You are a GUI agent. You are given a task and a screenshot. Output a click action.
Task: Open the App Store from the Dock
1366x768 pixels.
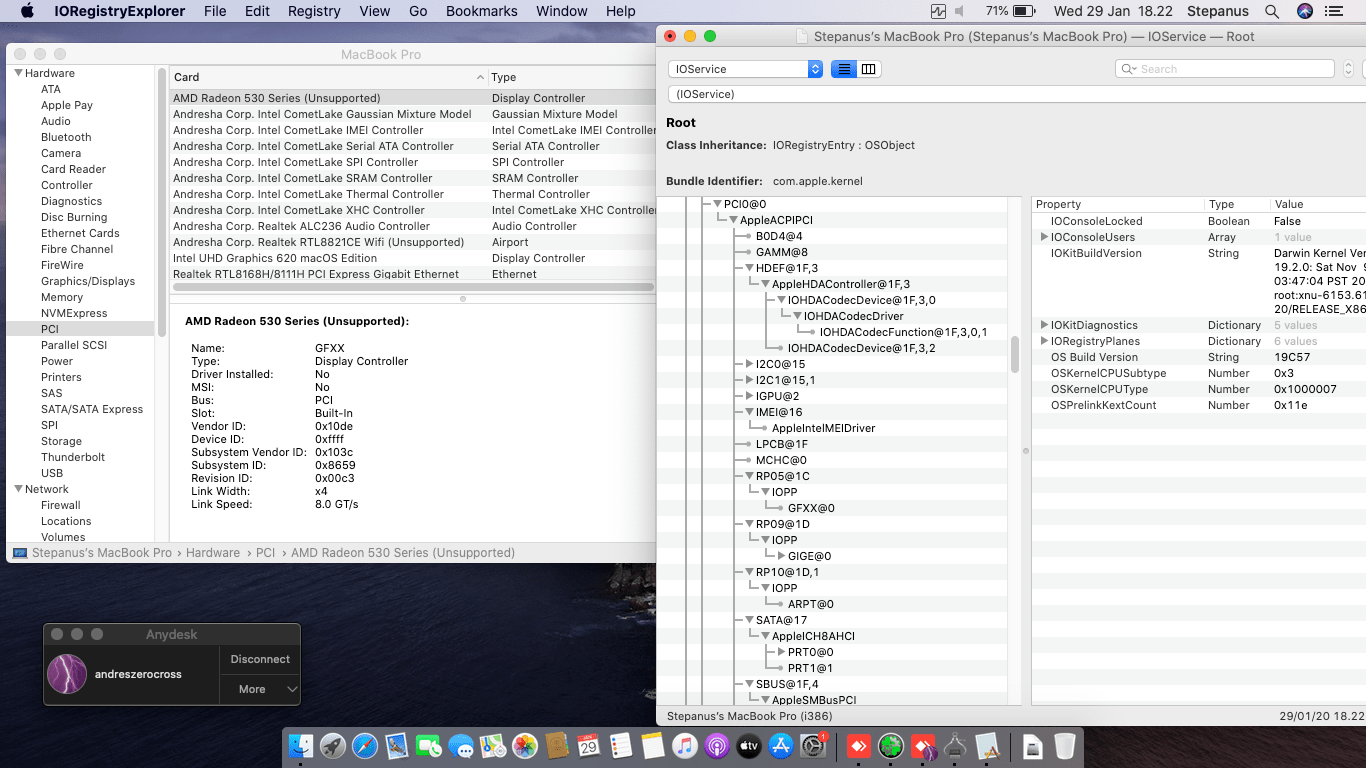pos(781,746)
